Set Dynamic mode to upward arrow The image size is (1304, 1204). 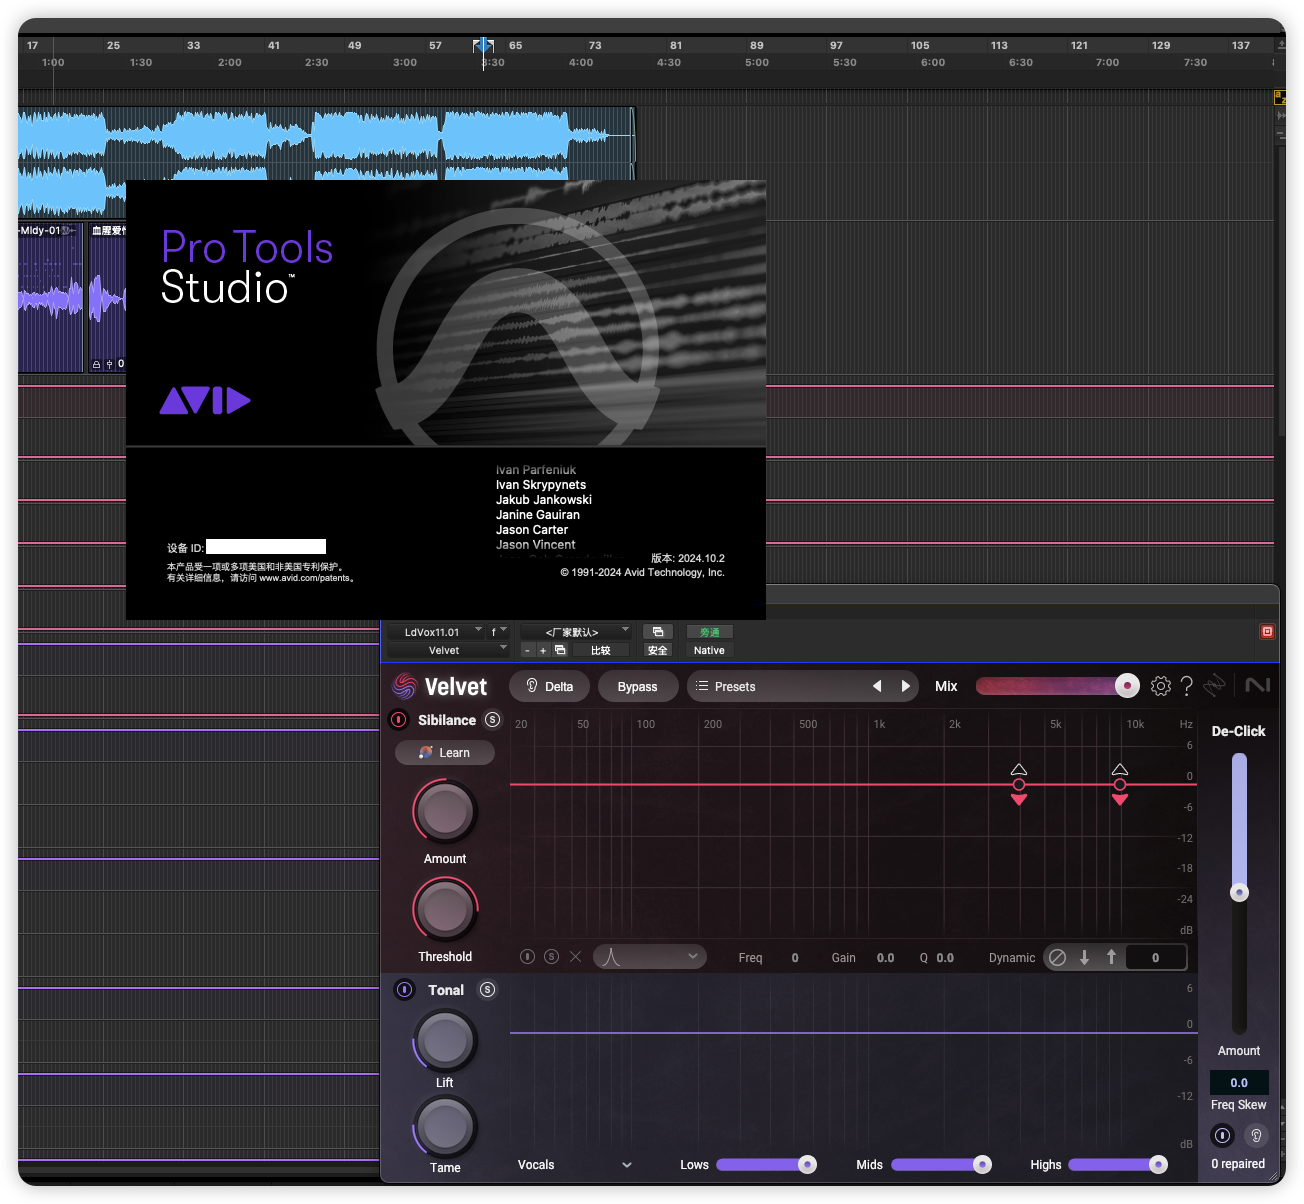pyautogui.click(x=1111, y=957)
